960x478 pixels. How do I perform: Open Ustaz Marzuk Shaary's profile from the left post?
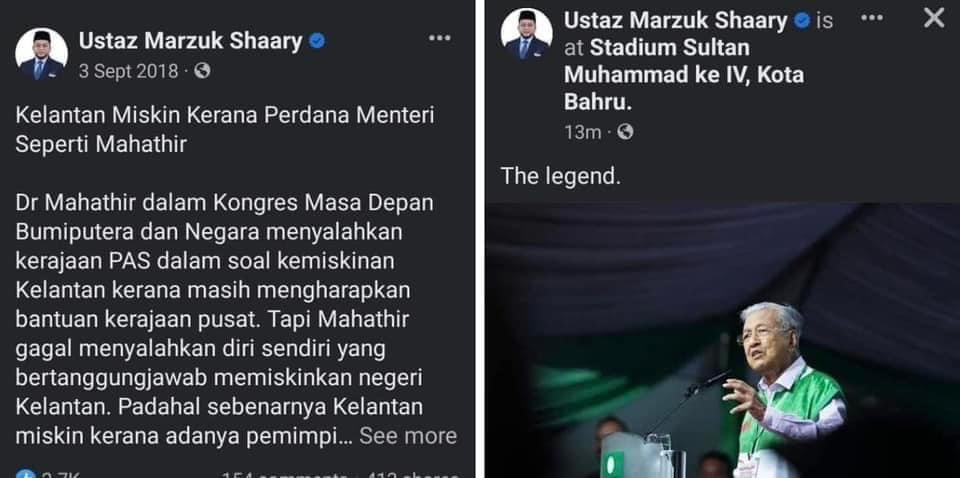coord(190,41)
